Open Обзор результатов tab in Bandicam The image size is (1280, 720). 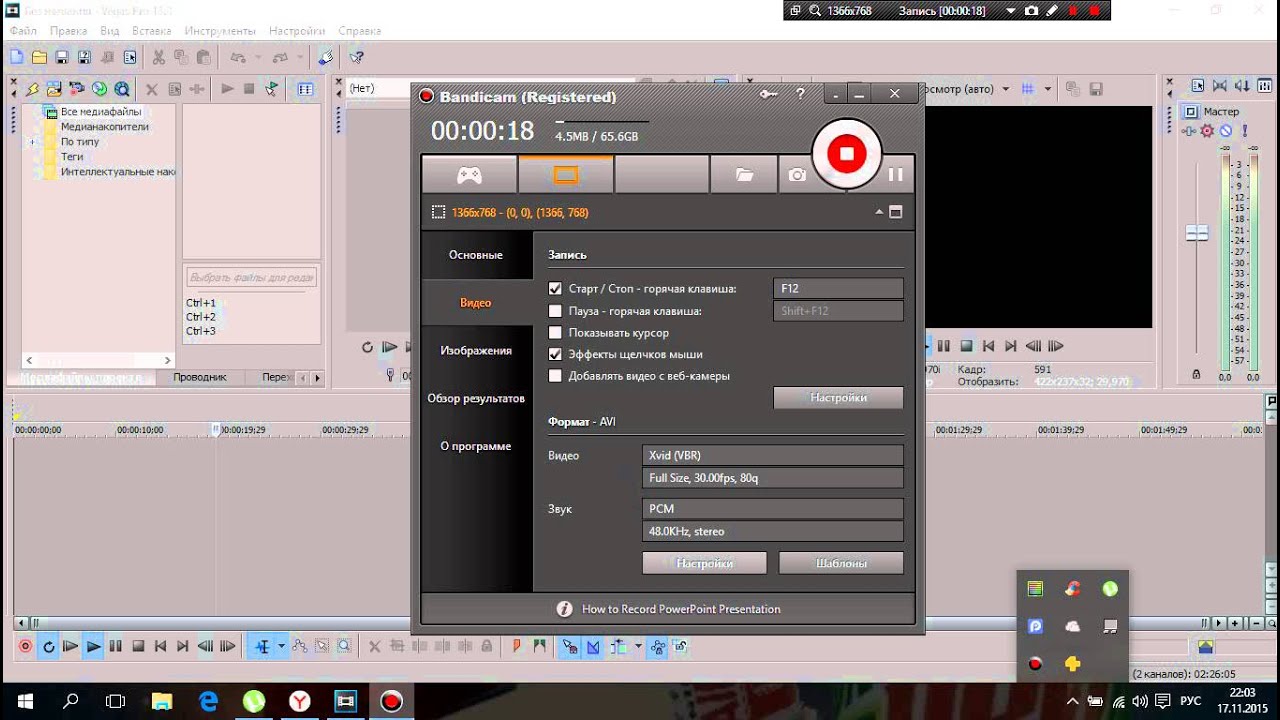point(476,399)
